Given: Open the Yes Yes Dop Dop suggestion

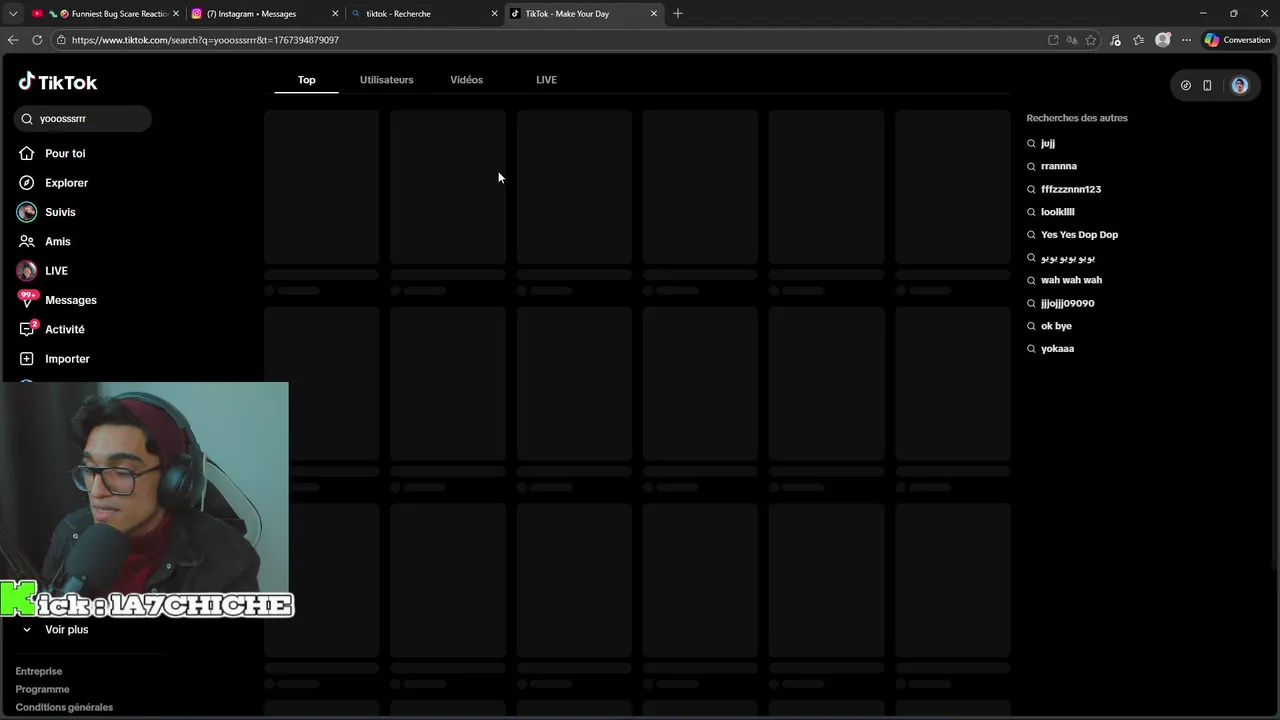Looking at the screenshot, I should 1079,235.
